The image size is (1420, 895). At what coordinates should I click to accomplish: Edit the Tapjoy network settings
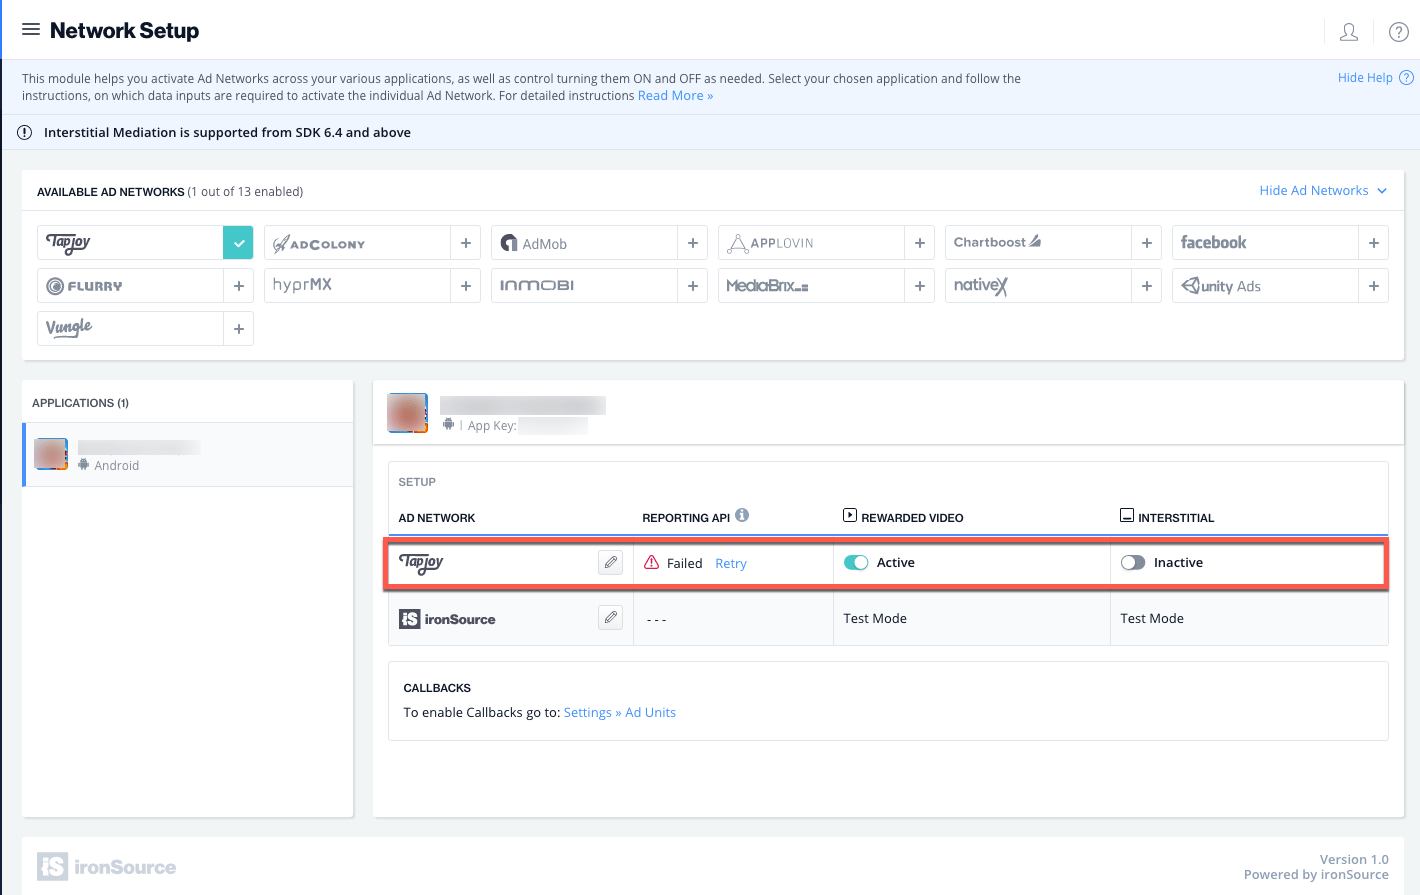tap(610, 562)
